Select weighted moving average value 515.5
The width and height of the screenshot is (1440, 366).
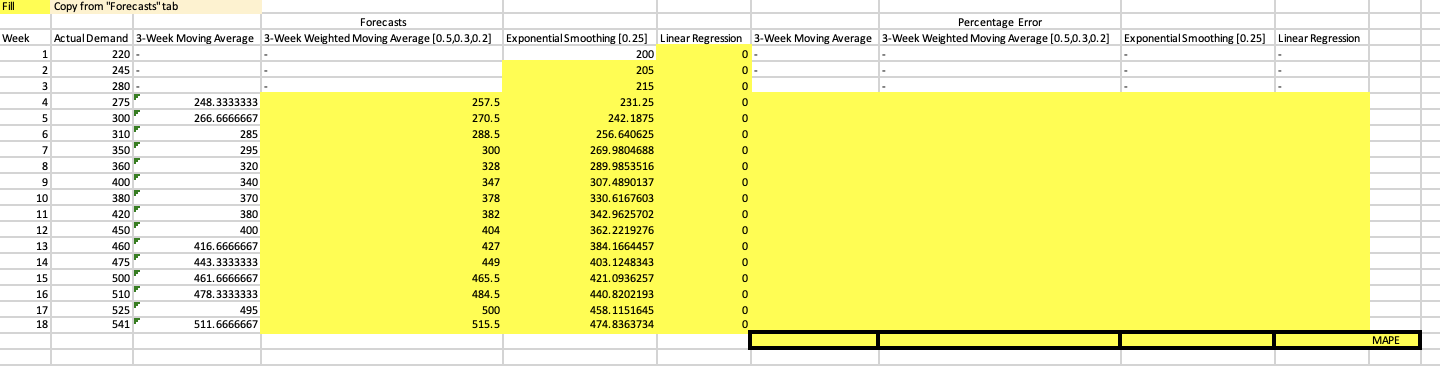382,325
